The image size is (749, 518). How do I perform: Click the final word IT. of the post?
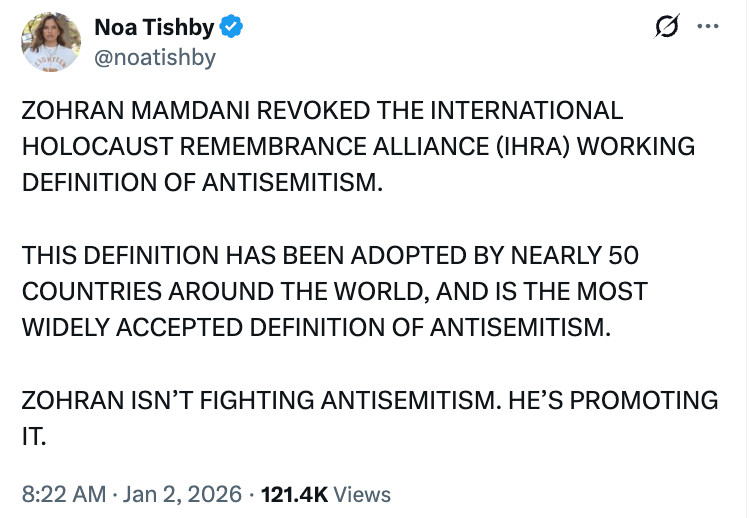pos(34,437)
